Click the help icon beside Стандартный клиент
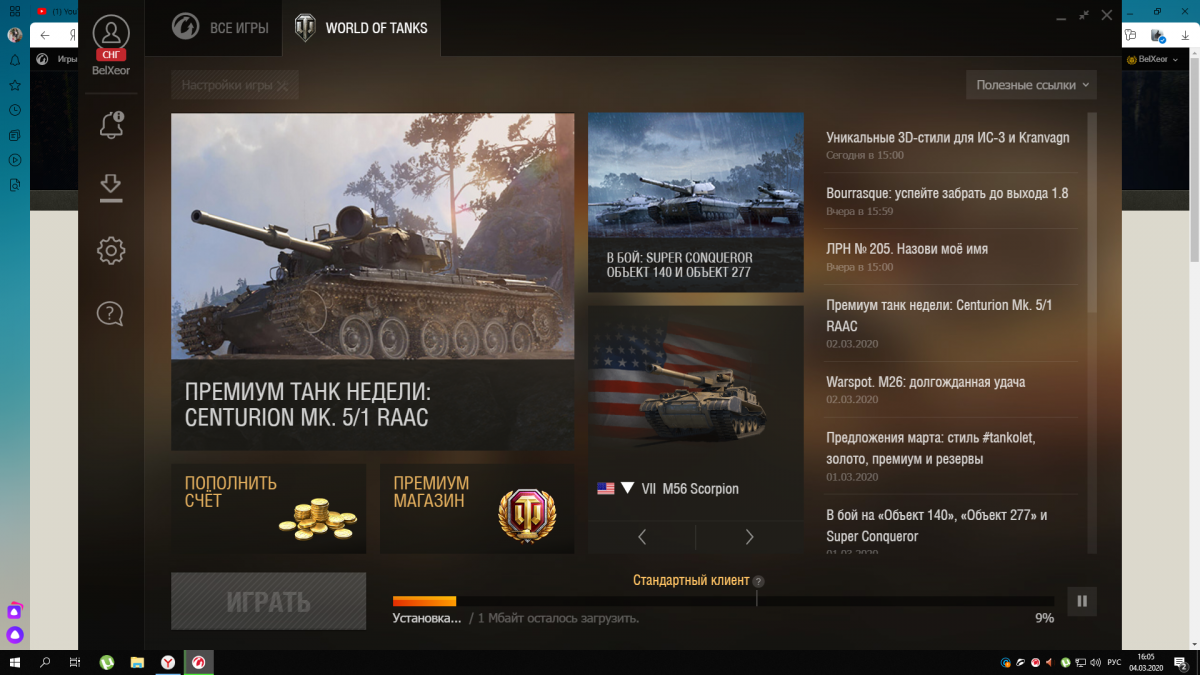 point(758,581)
